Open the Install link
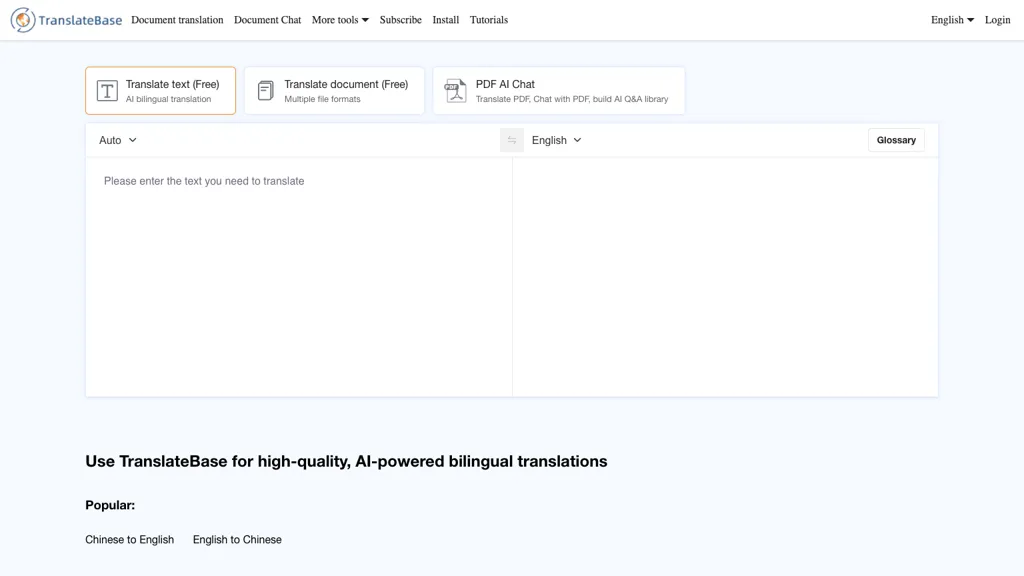 (445, 20)
